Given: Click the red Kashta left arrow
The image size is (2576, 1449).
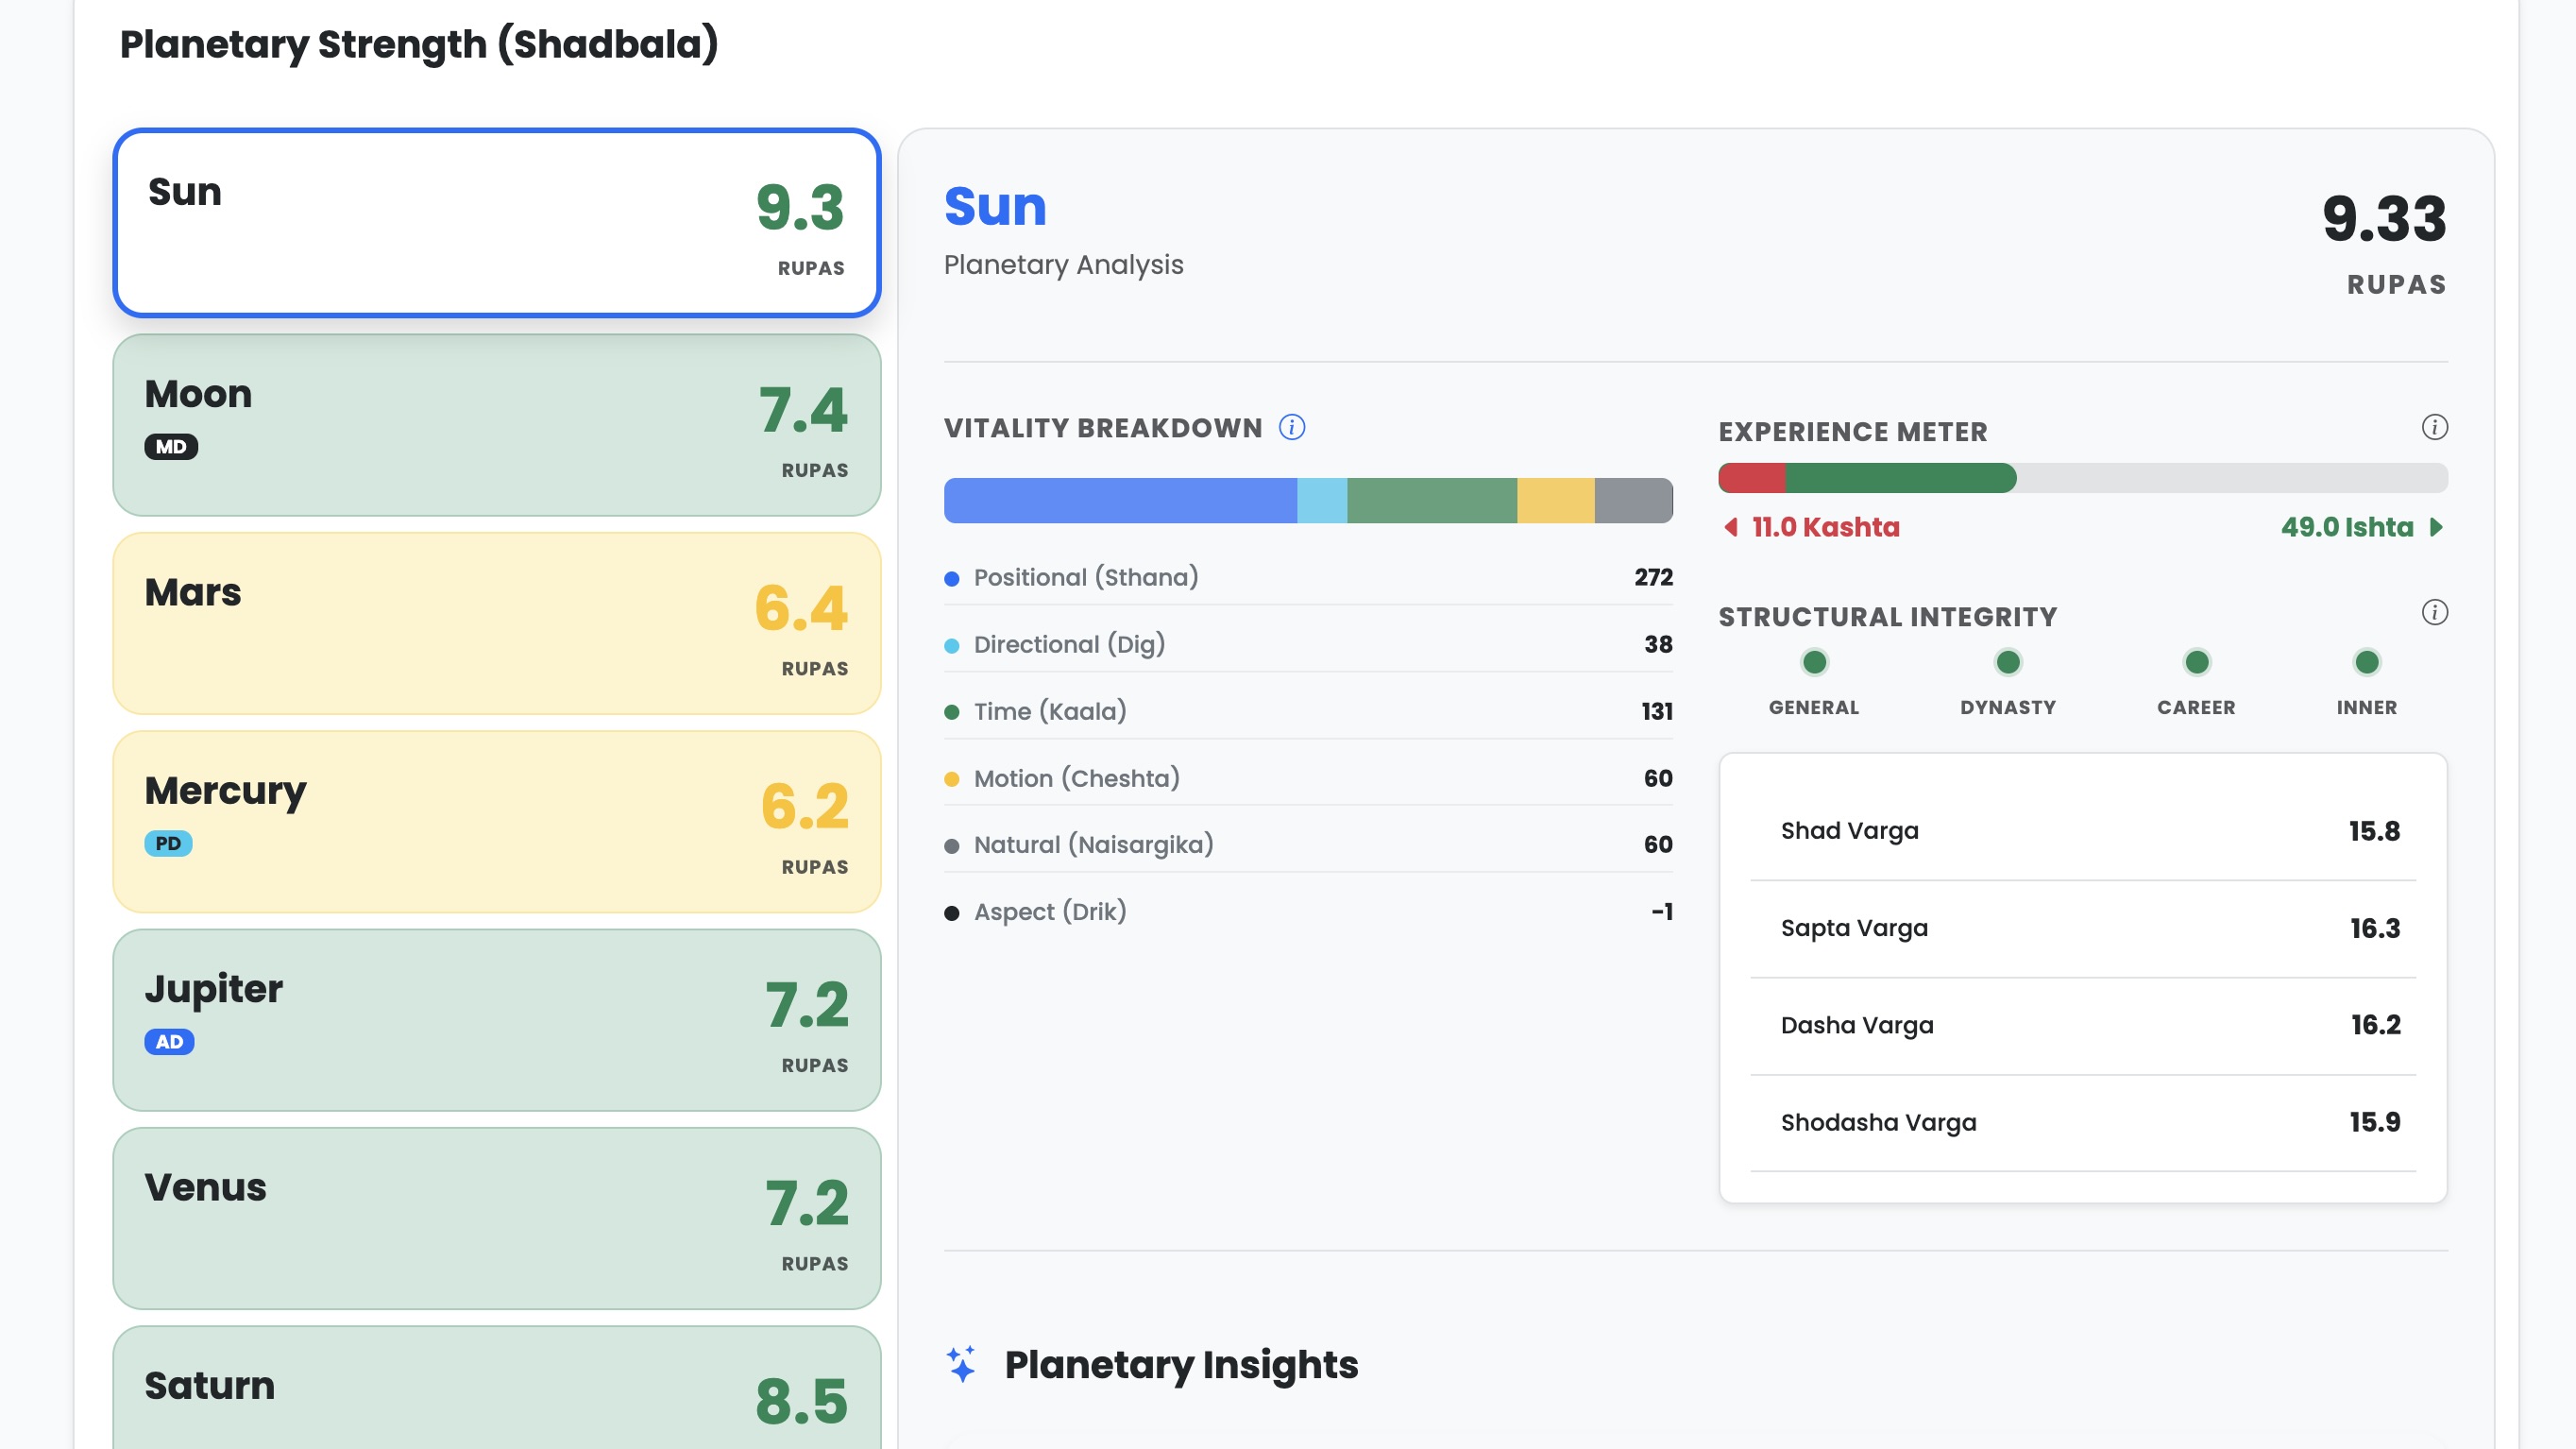Looking at the screenshot, I should click(x=1731, y=527).
